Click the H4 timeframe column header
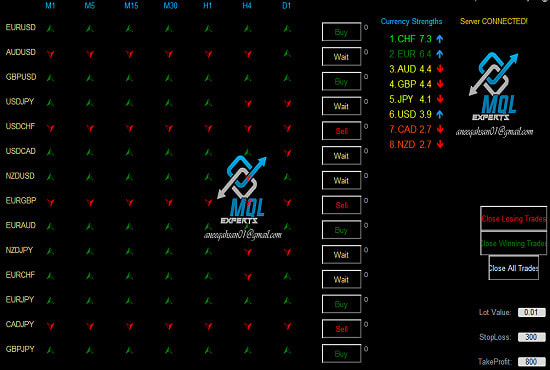 [247, 5]
